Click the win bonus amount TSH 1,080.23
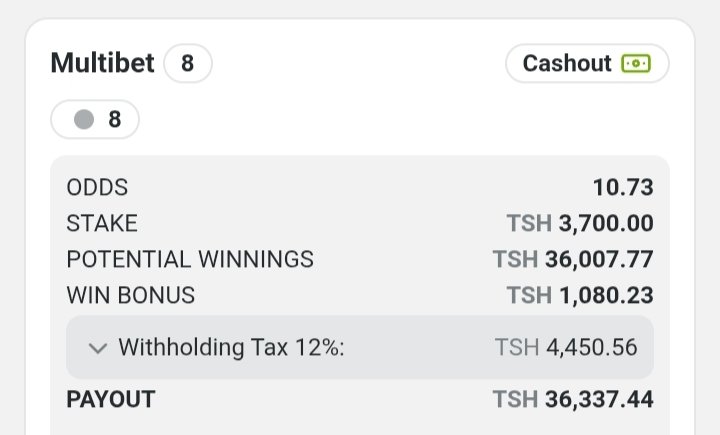Screen dimensions: 720x435 (x=580, y=295)
